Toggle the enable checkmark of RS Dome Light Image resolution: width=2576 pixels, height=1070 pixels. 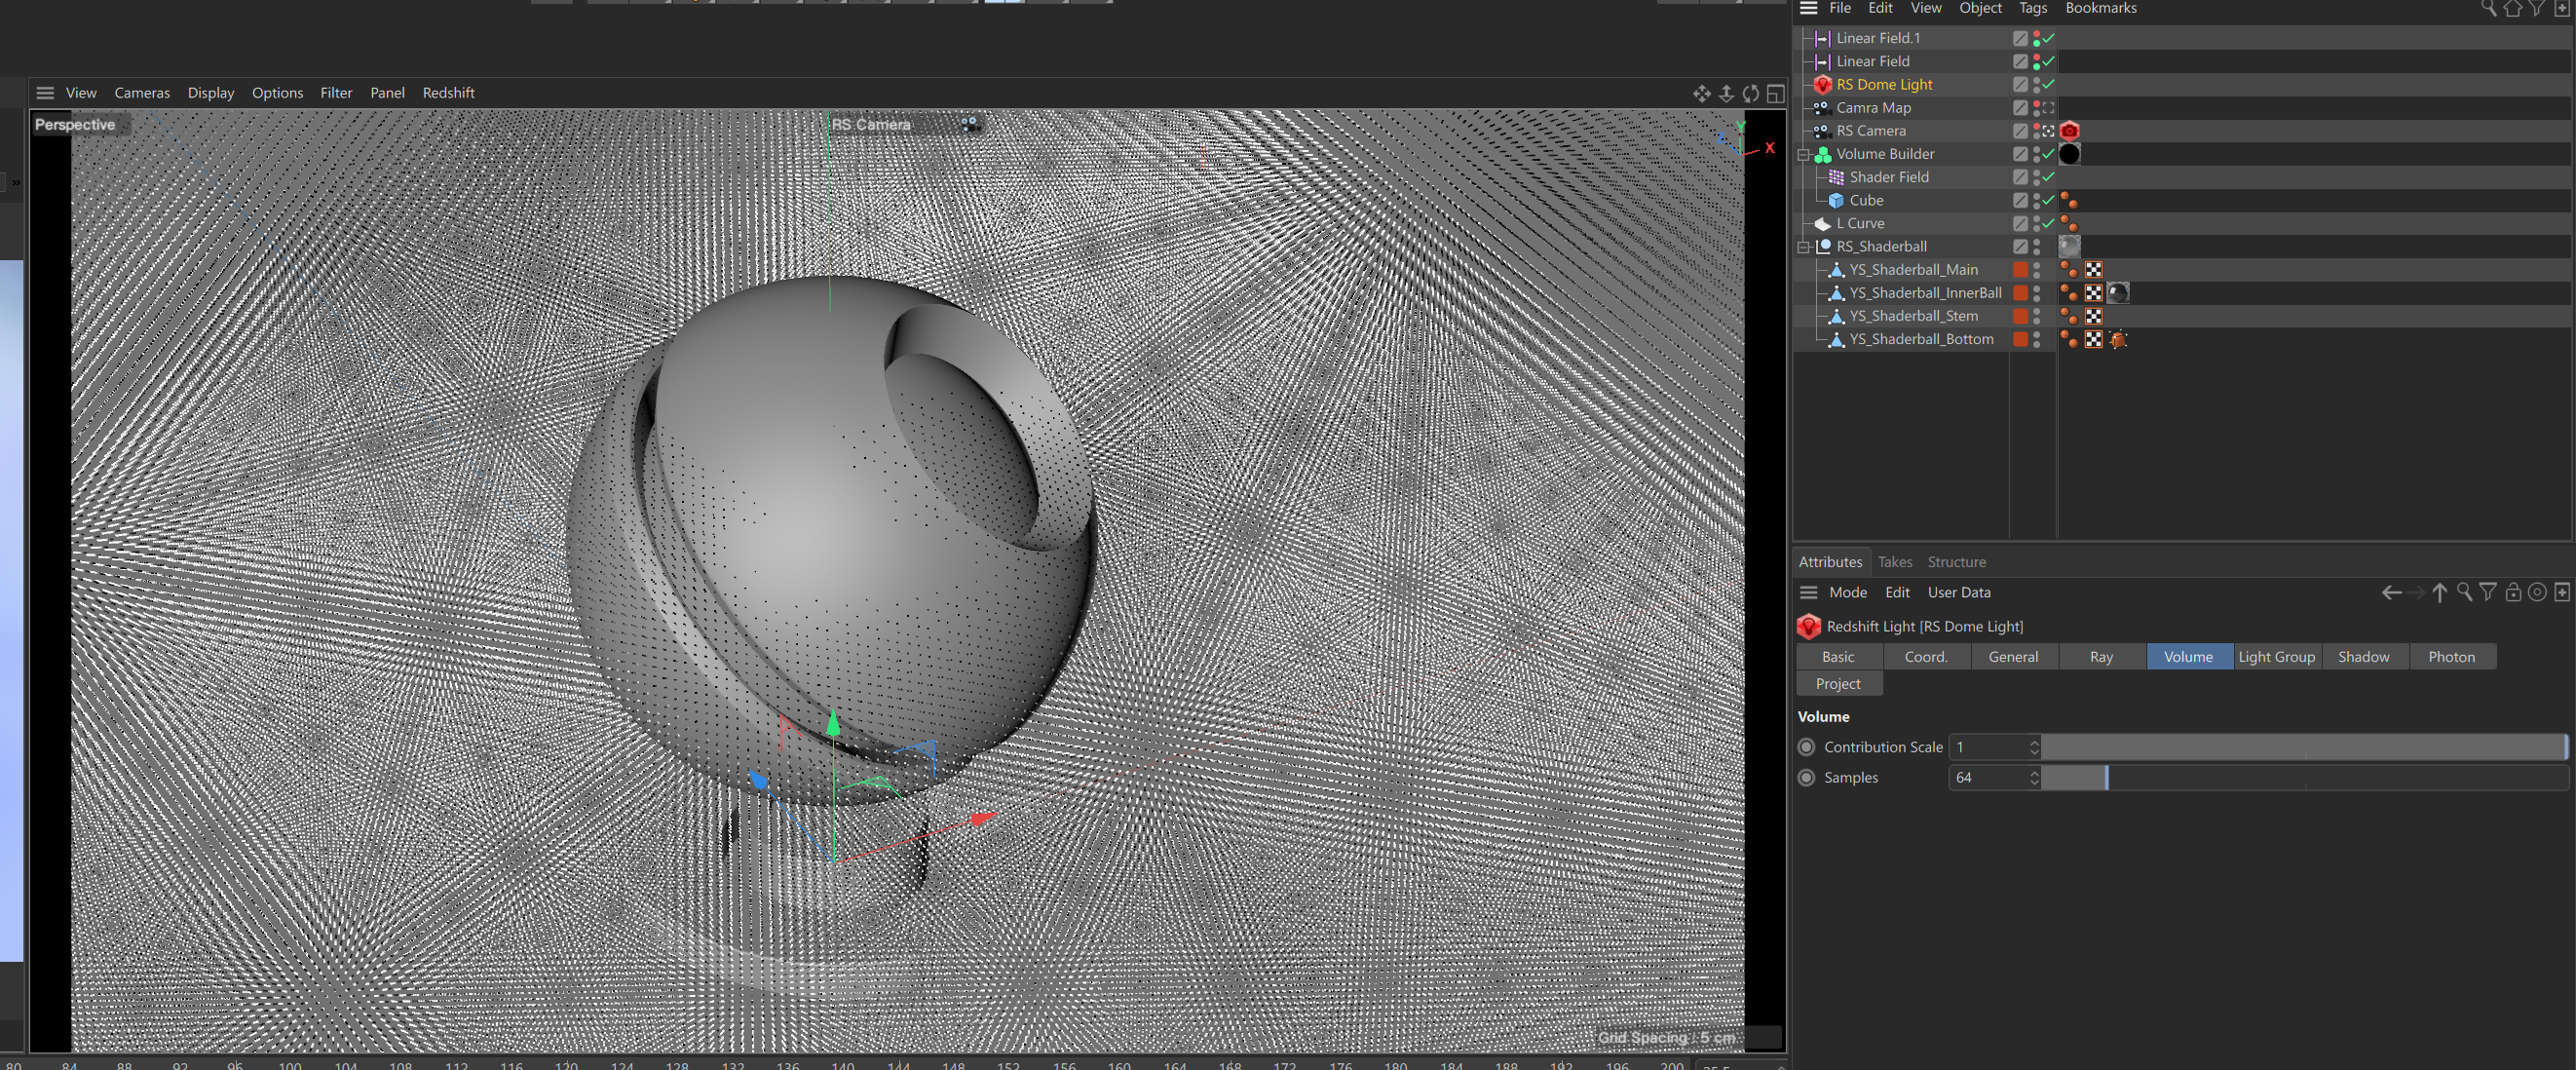(2048, 84)
